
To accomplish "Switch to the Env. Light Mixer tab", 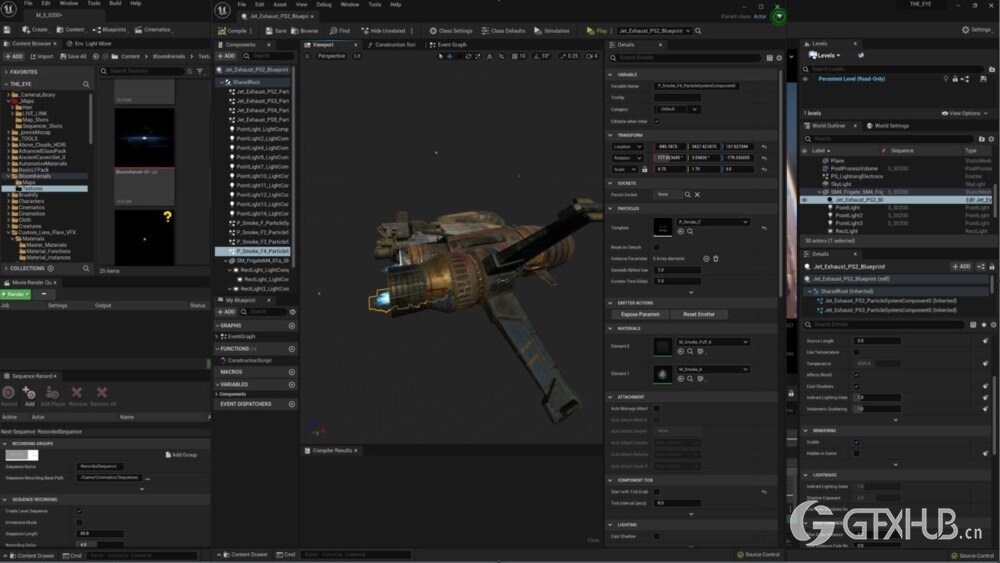I will 89,43.
